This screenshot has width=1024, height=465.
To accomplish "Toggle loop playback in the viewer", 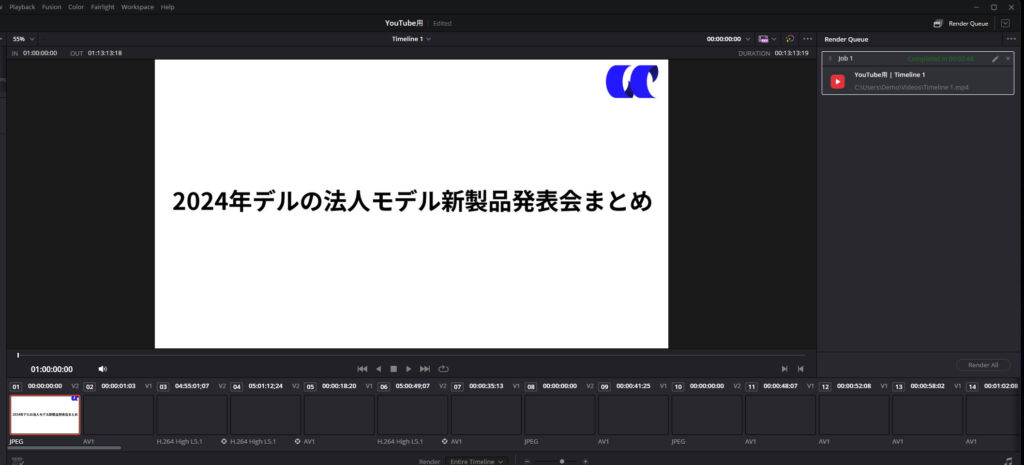I will [x=443, y=369].
